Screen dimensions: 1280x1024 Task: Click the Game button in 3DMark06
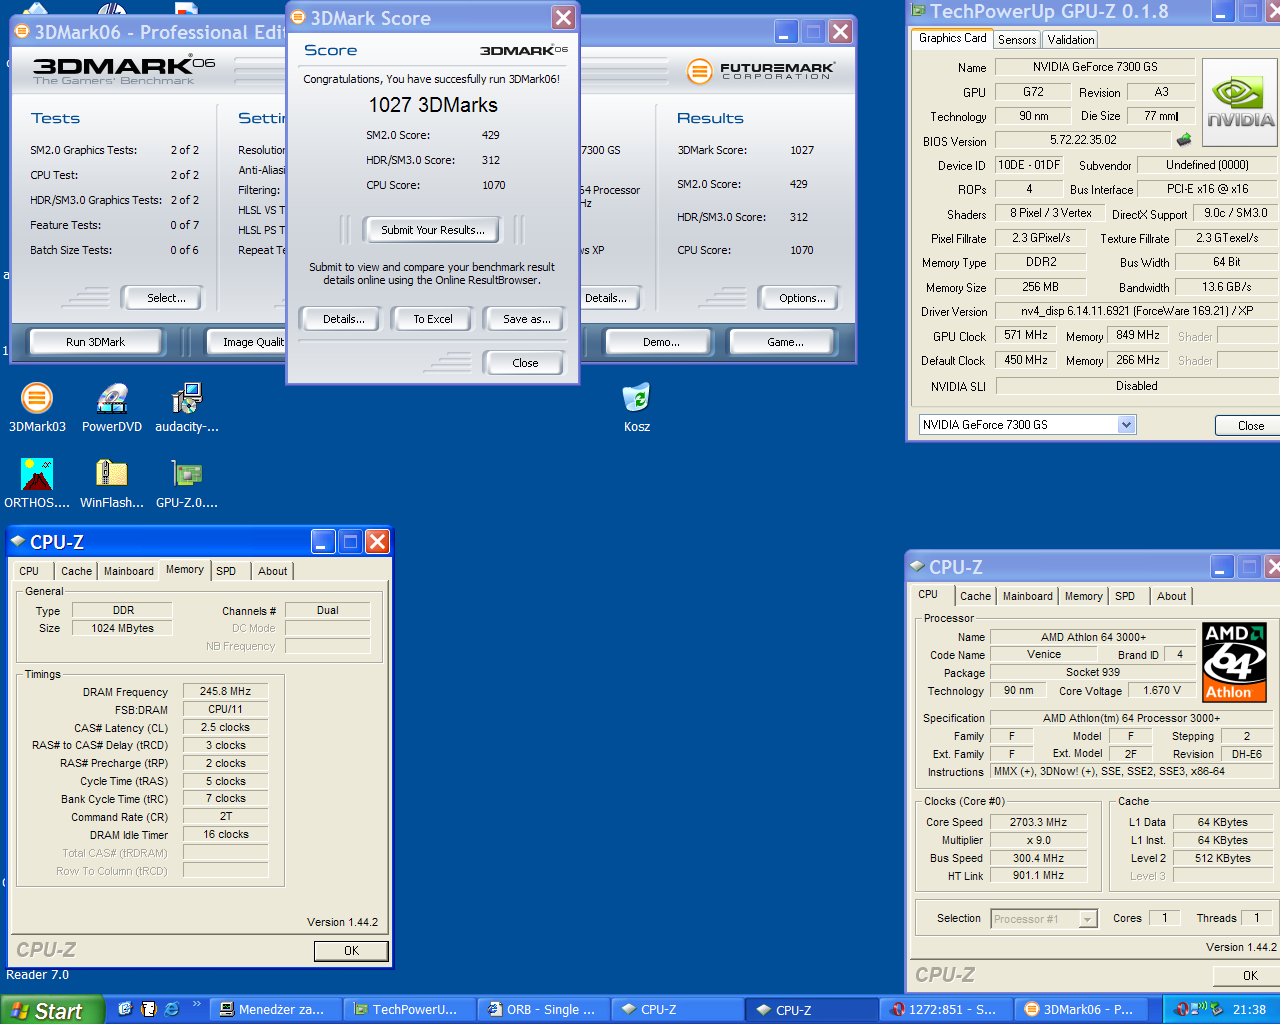click(785, 342)
